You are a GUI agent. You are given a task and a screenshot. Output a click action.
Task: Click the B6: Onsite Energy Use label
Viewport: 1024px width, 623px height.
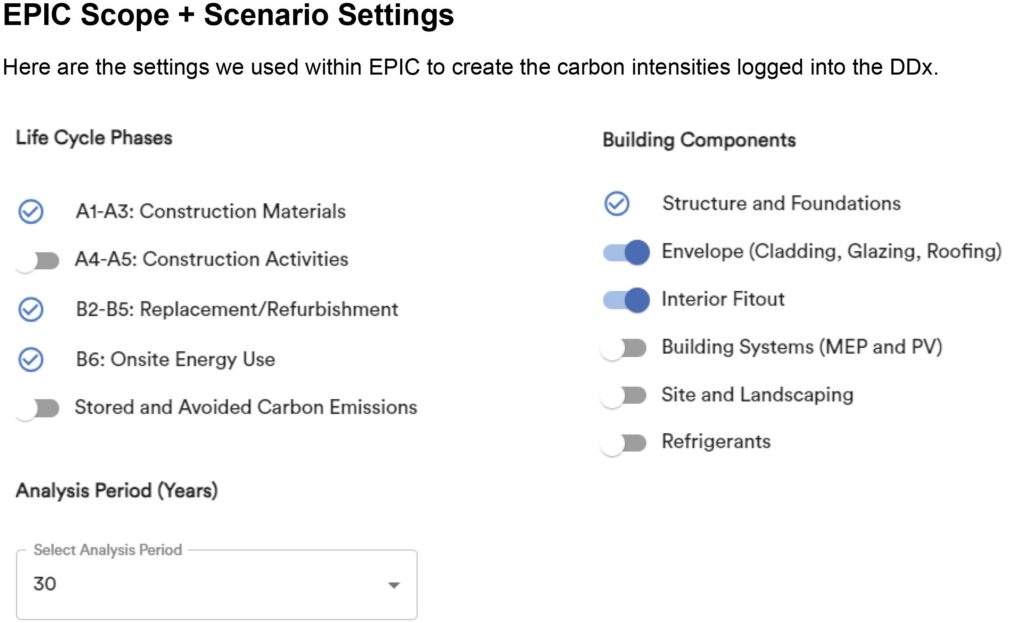[x=175, y=359]
